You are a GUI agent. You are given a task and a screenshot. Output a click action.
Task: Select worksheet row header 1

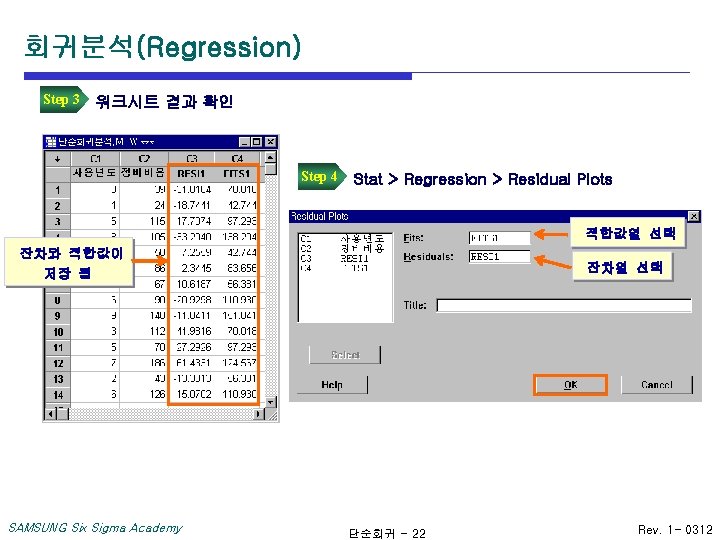[57, 190]
